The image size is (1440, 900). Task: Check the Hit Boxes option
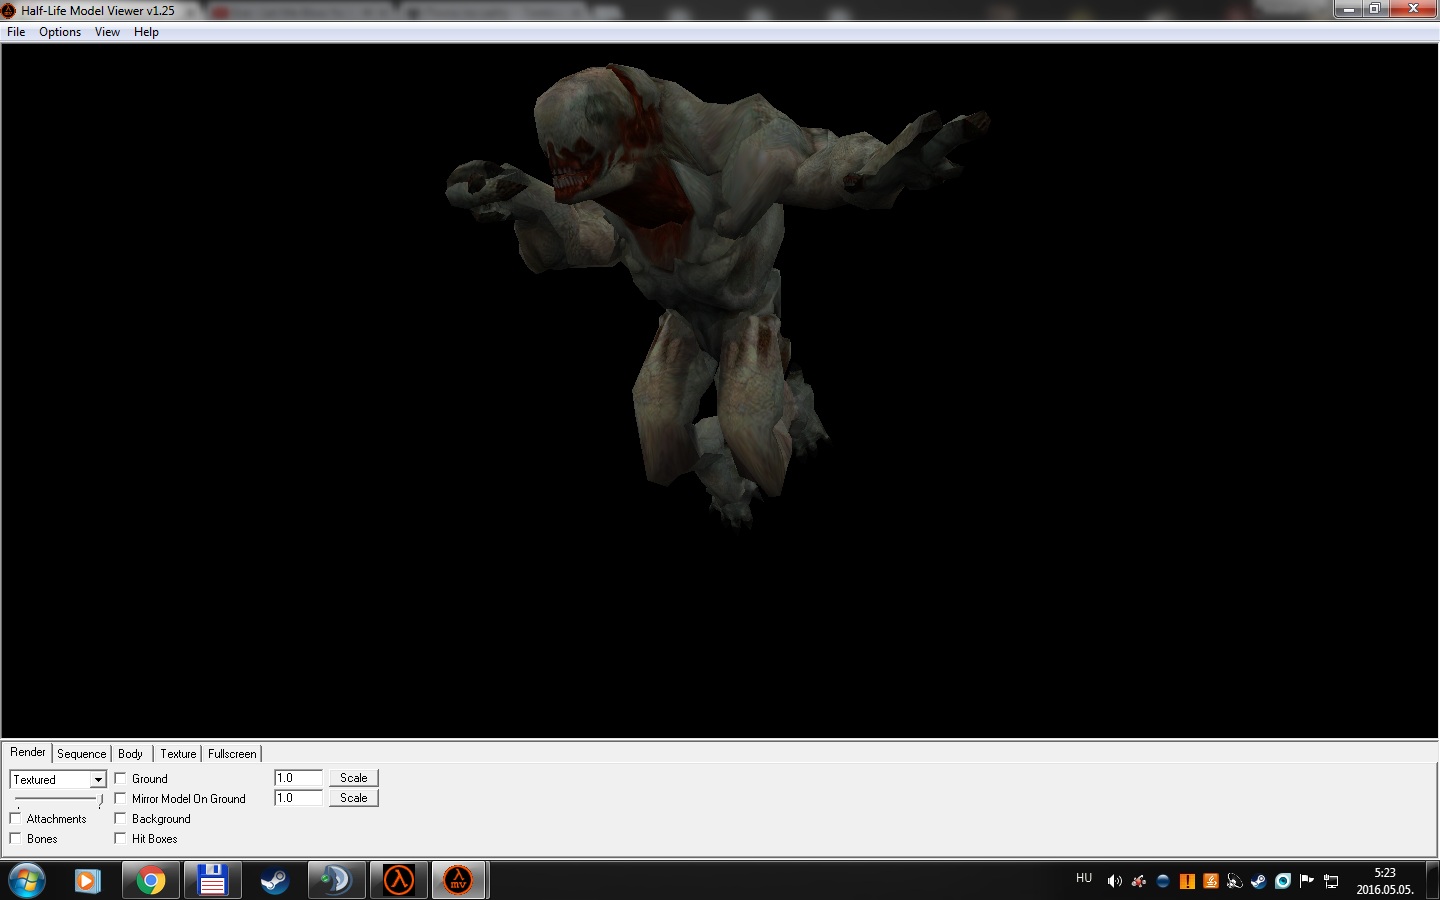[120, 838]
